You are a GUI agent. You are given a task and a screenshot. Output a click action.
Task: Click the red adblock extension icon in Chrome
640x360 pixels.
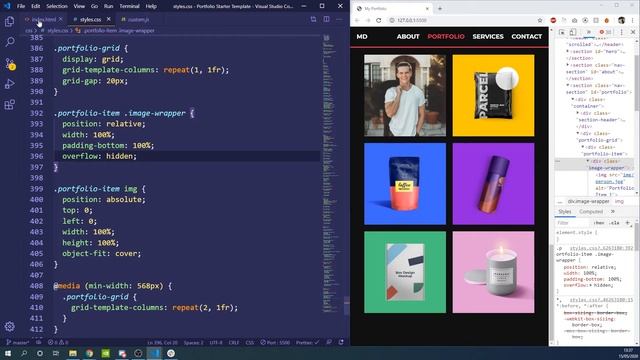(x=553, y=20)
